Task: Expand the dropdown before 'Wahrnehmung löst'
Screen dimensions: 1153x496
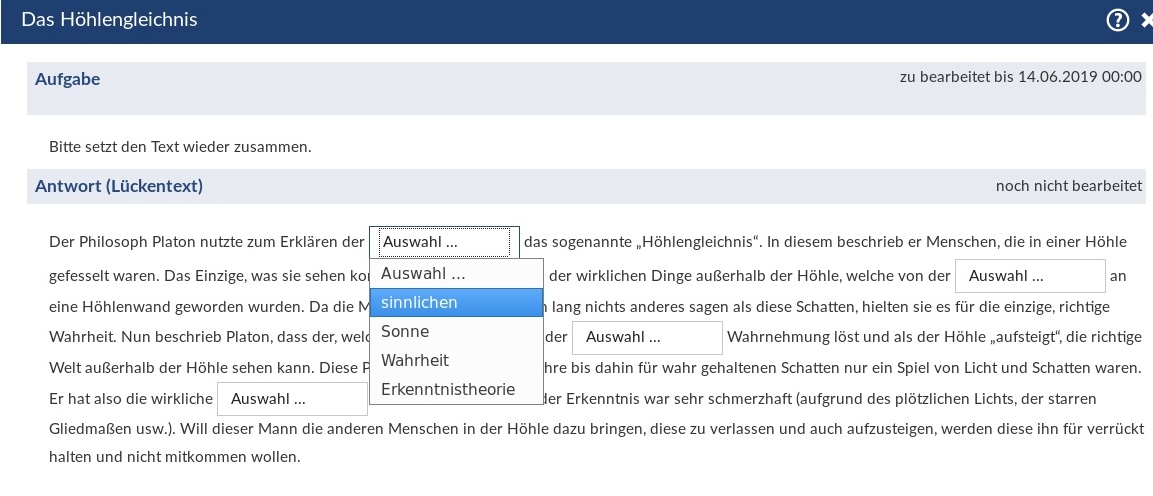Action: click(646, 337)
